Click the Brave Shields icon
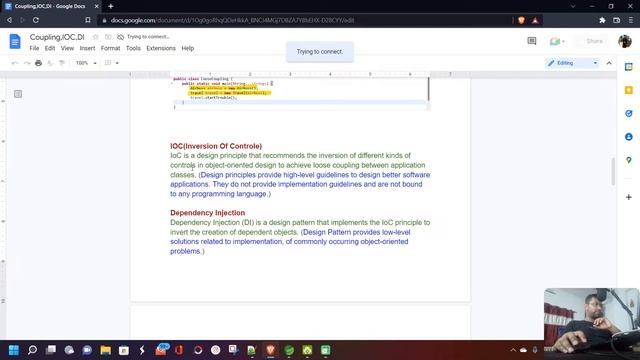Viewport: 640px width, 360px height. 521,20
